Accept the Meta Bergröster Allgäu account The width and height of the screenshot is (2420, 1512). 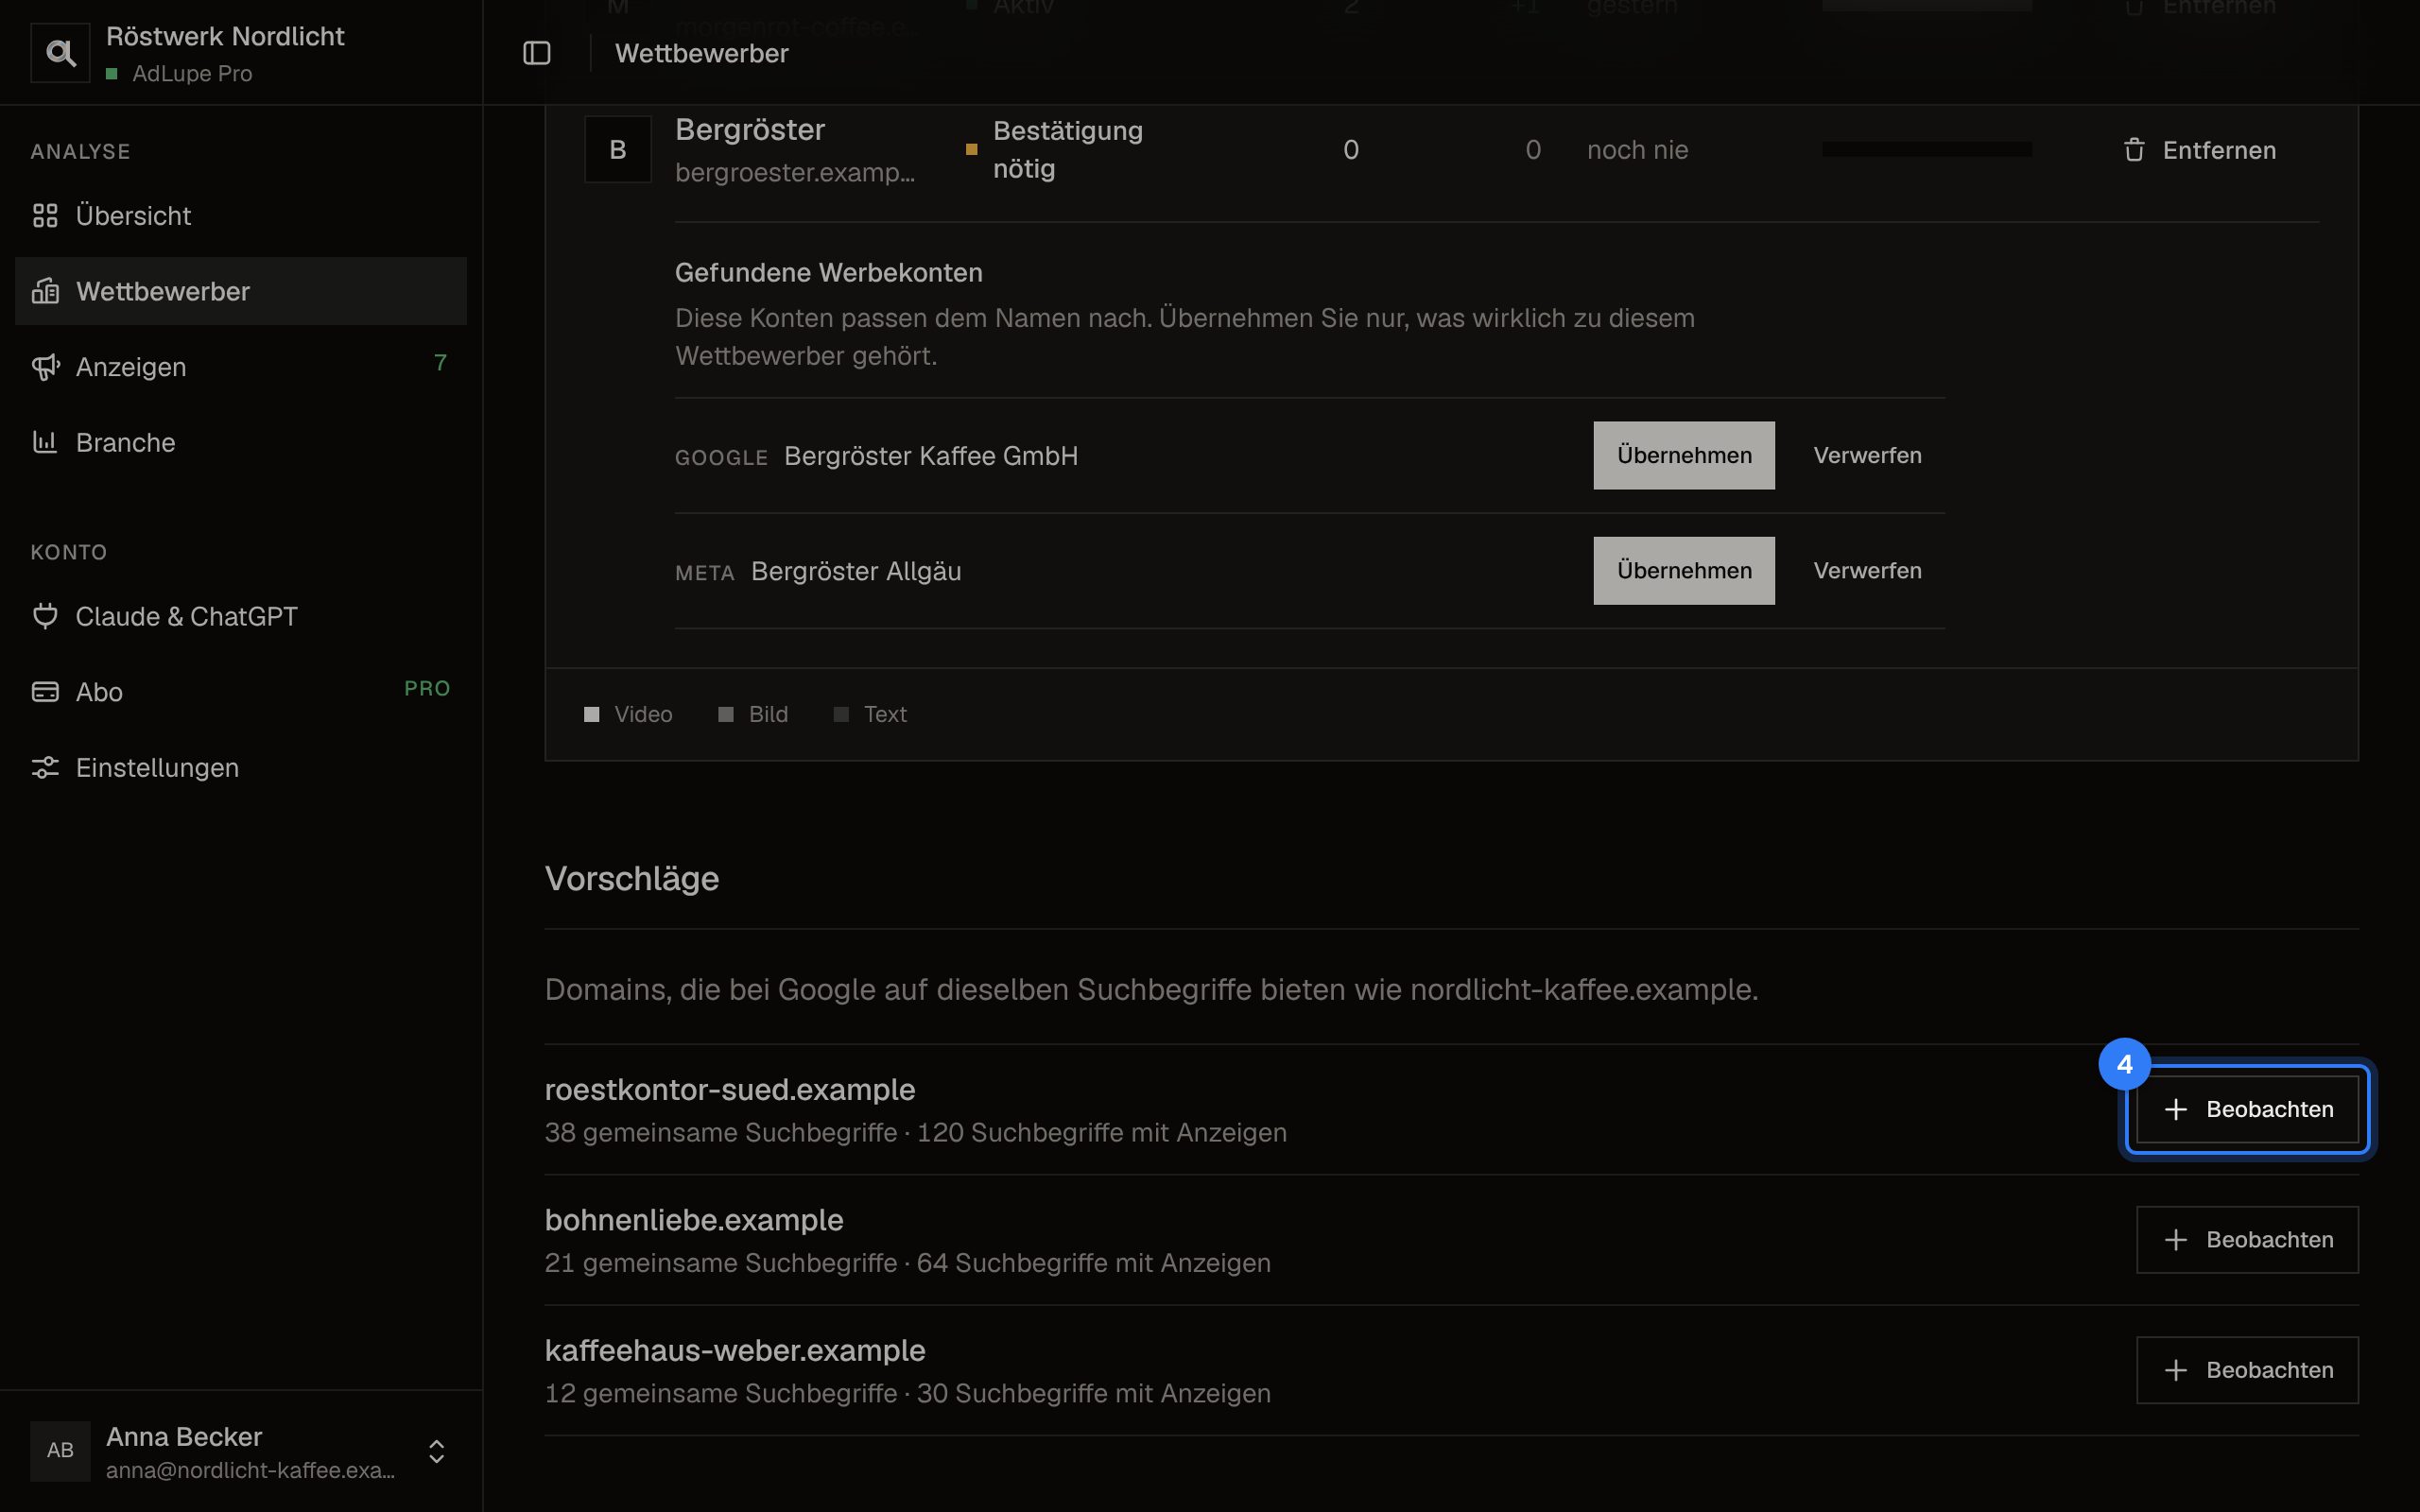click(x=1684, y=571)
